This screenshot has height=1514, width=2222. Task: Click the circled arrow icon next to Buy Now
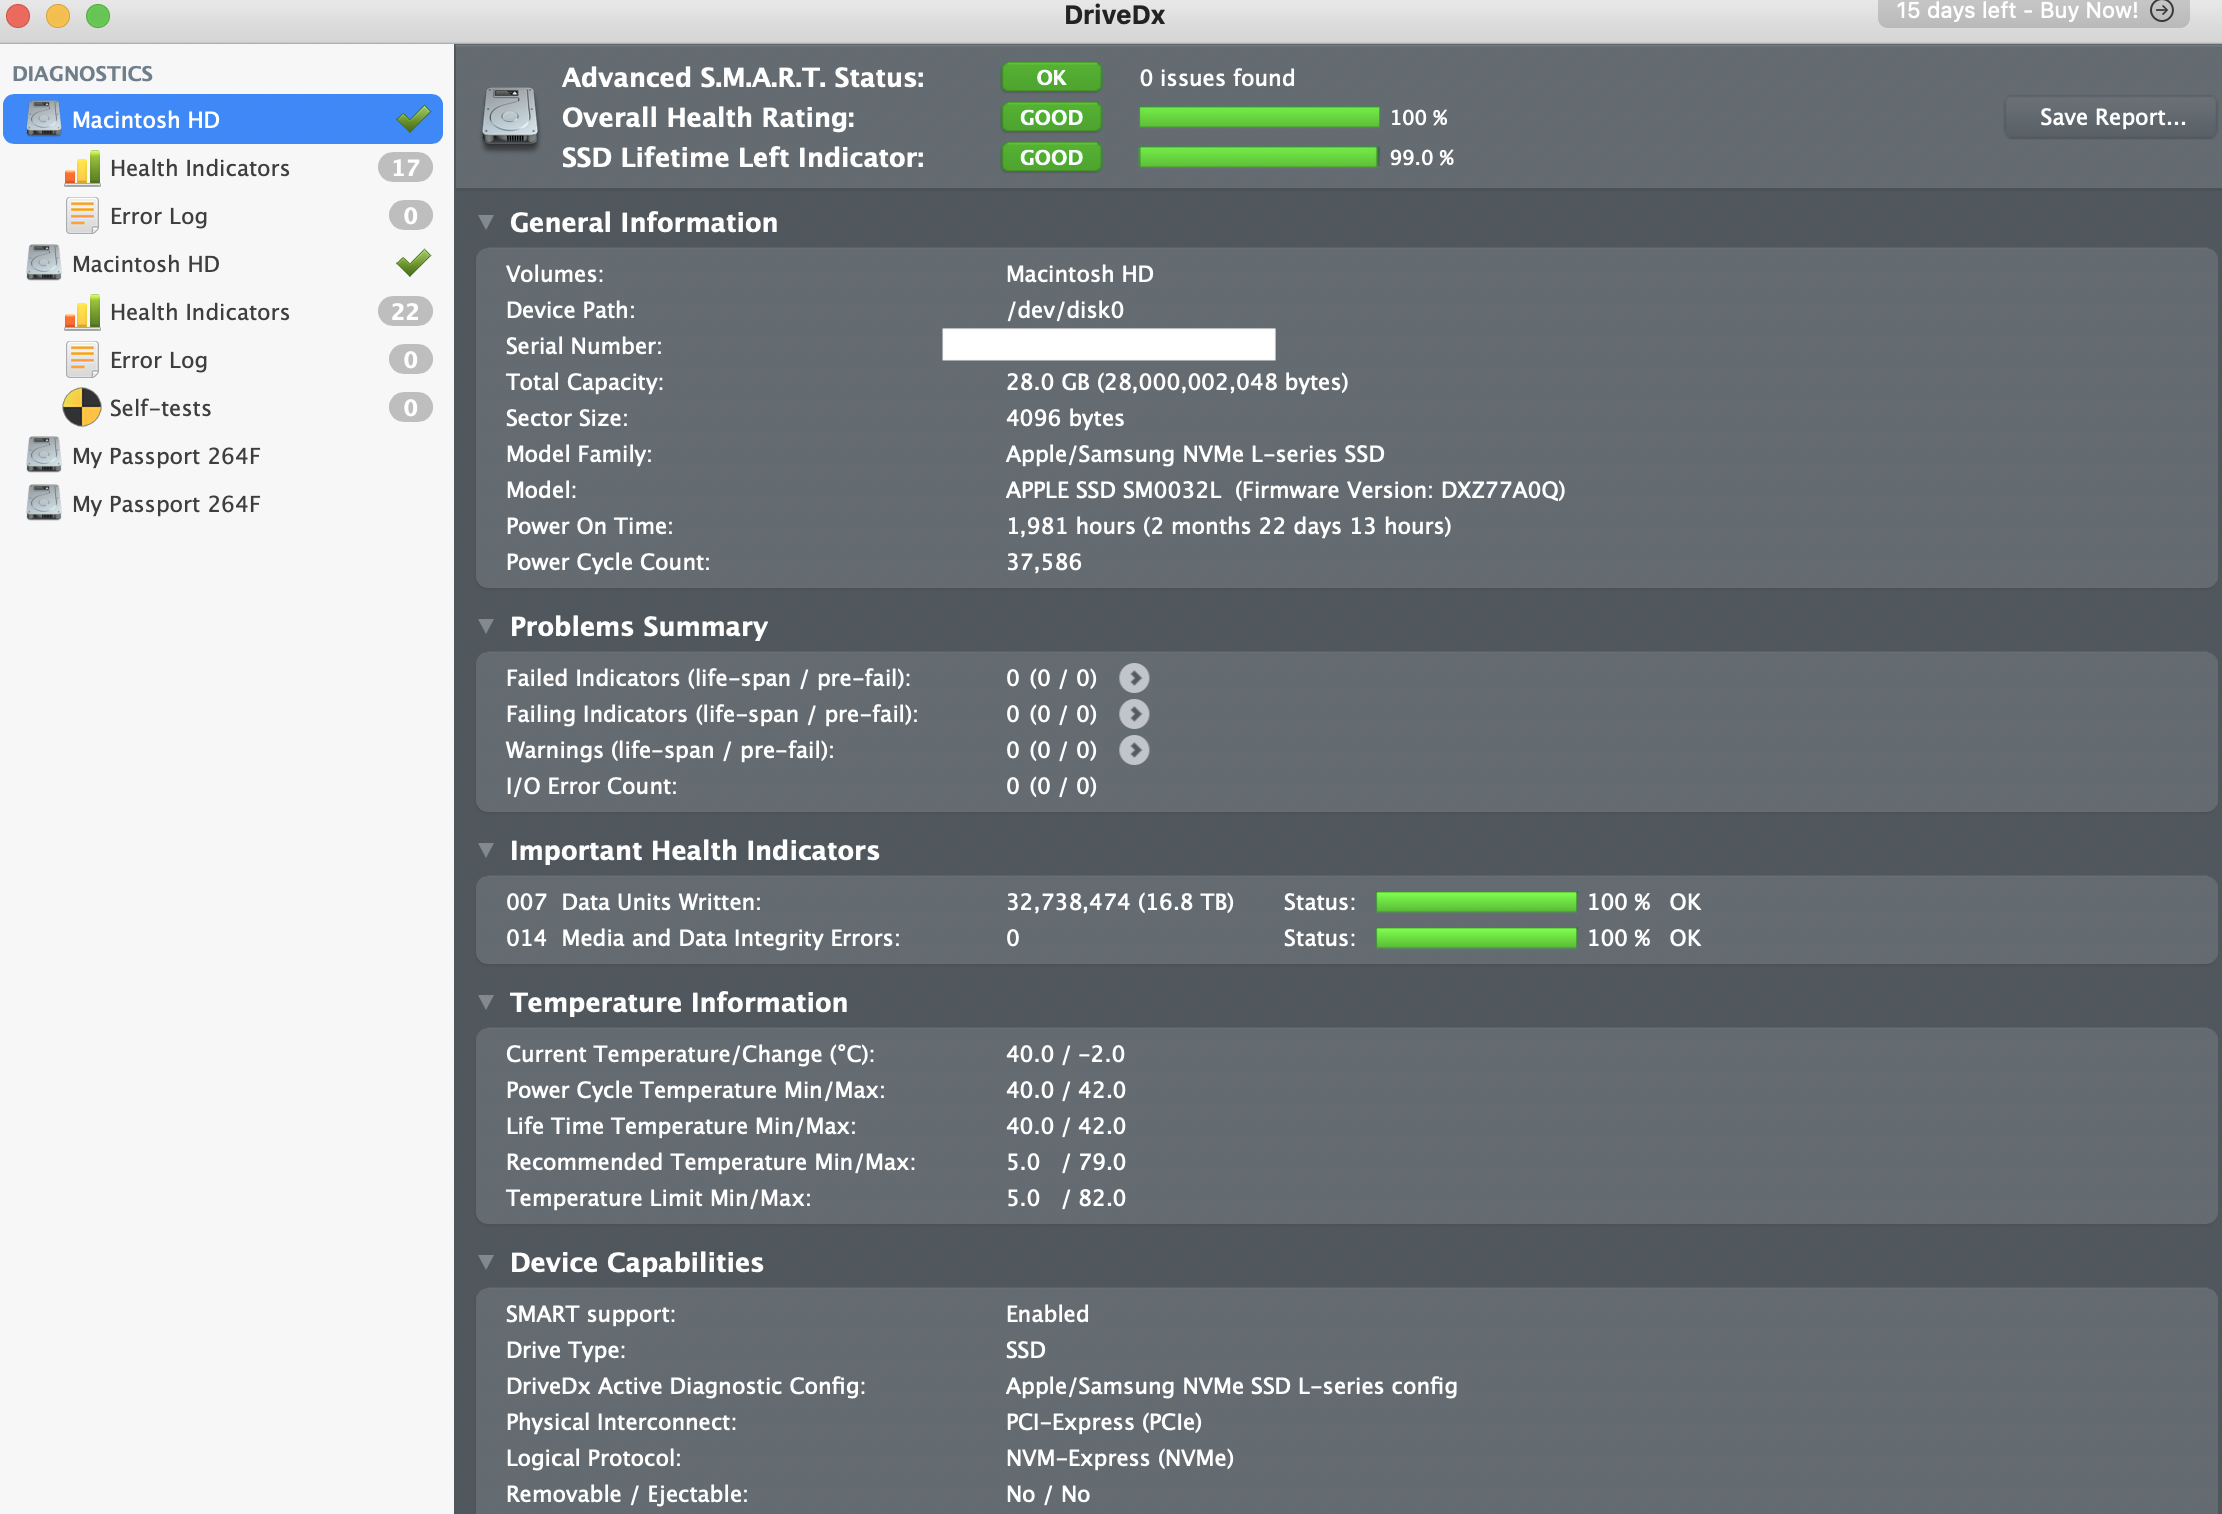click(x=2162, y=11)
